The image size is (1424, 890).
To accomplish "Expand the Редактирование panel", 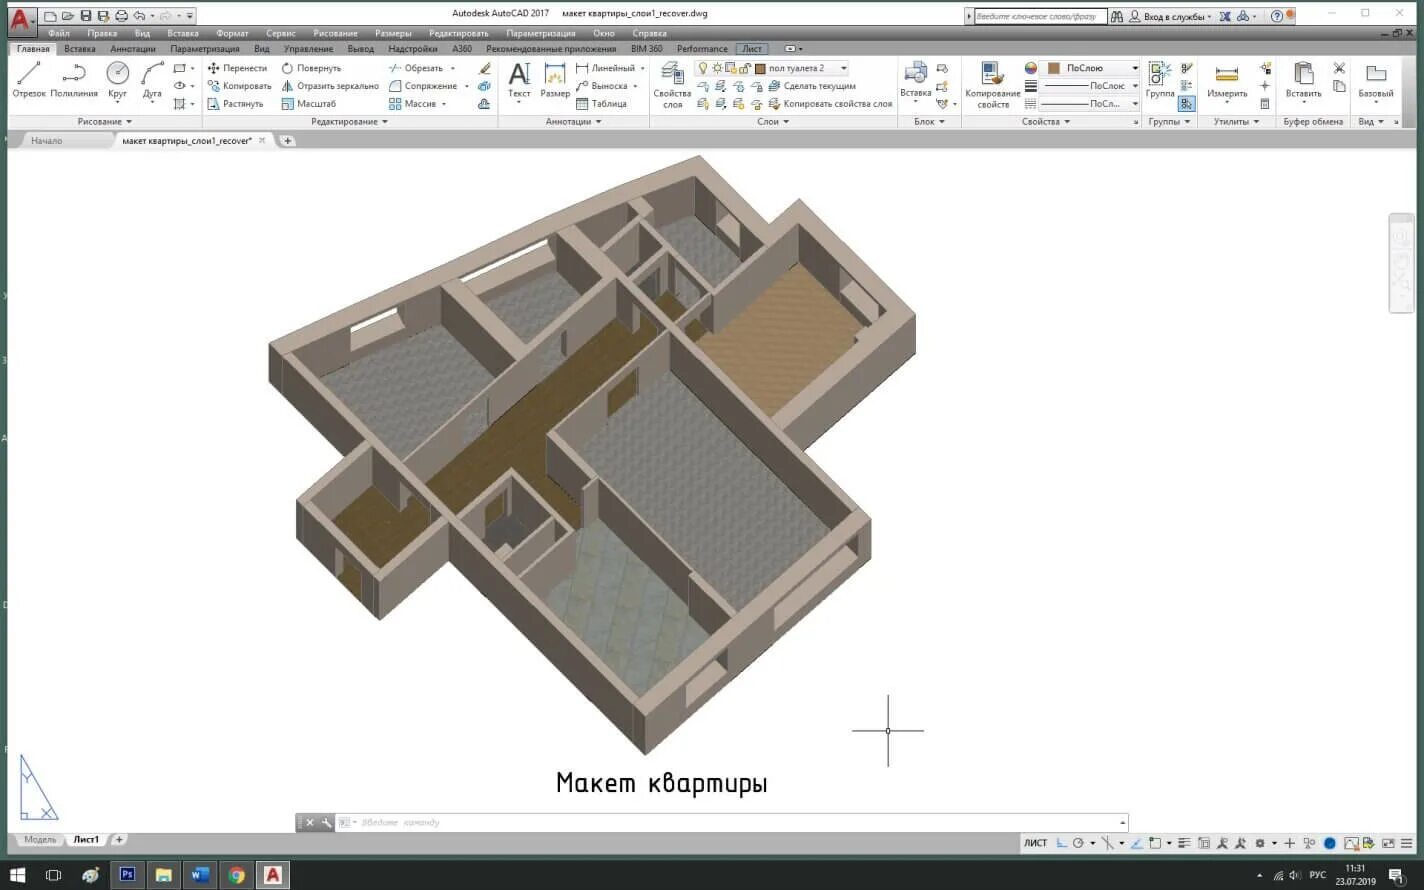I will click(x=350, y=122).
